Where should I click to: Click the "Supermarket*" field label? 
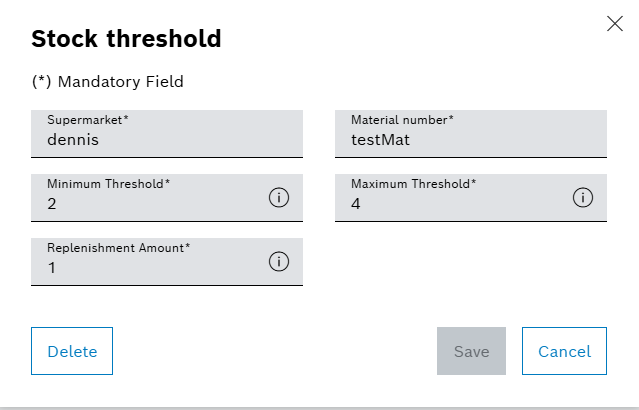click(88, 120)
